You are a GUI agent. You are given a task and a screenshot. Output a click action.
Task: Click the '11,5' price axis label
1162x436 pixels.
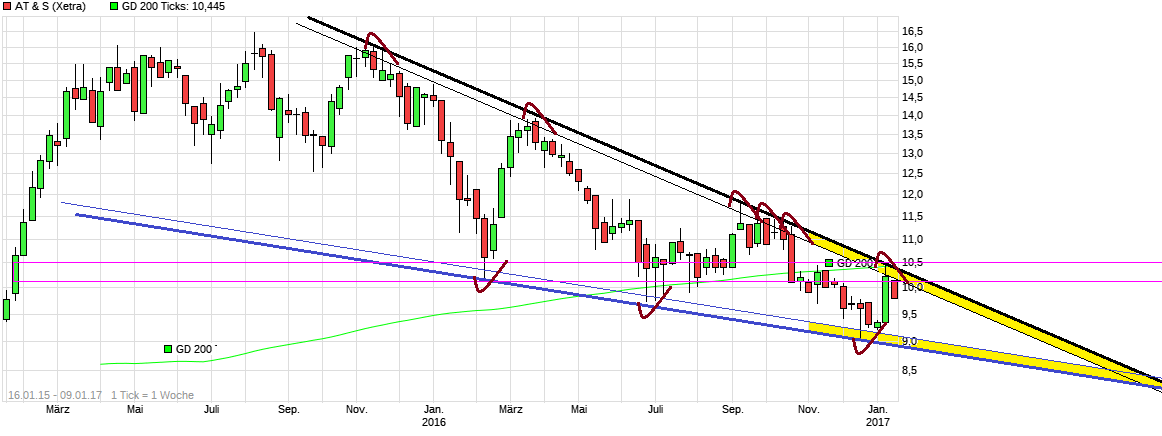coord(912,217)
